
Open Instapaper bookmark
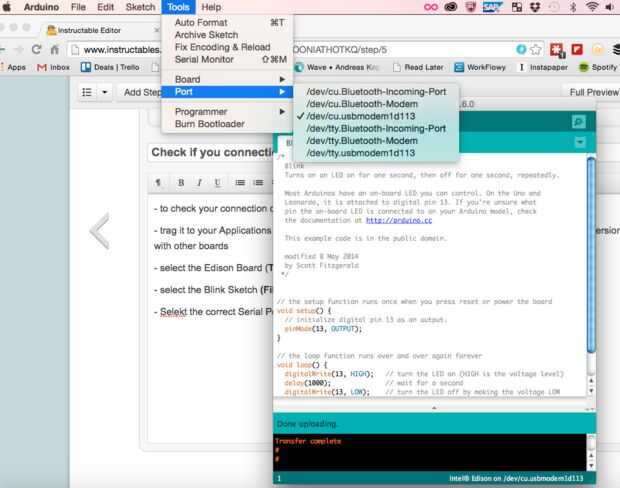click(543, 68)
